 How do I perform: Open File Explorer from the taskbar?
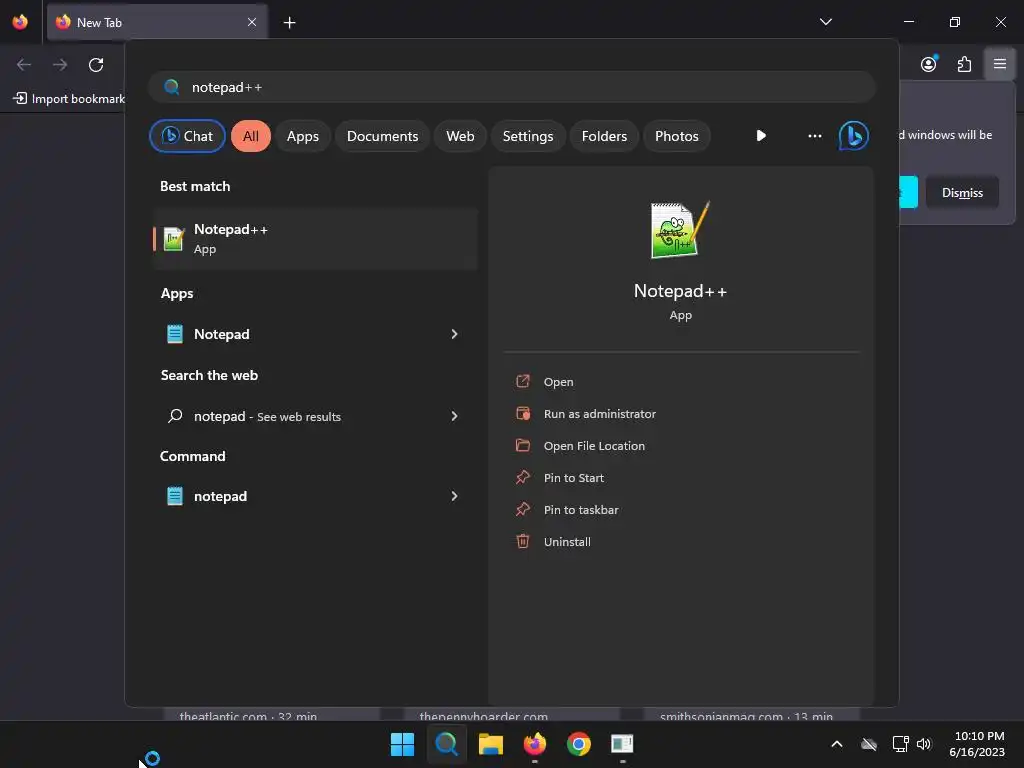coord(490,744)
